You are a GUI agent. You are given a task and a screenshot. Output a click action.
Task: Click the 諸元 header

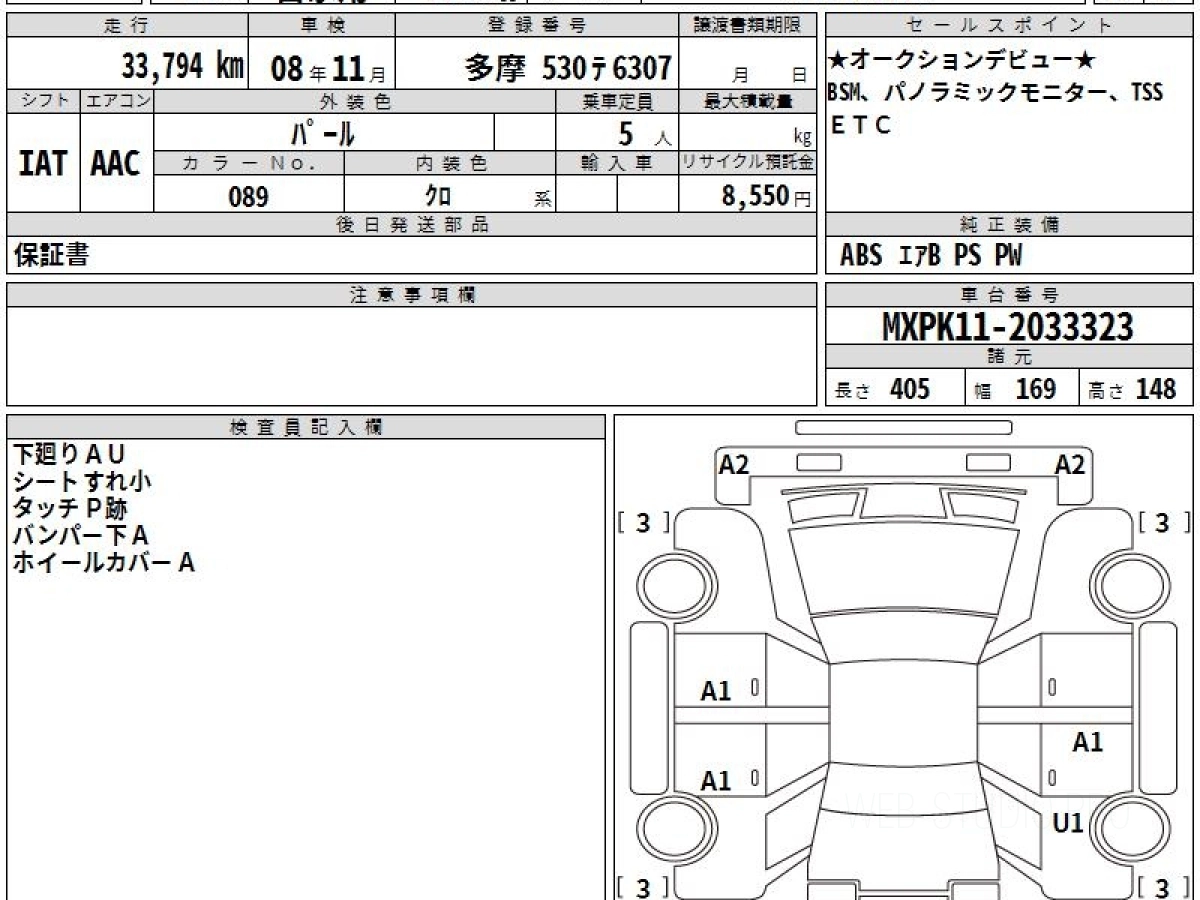pyautogui.click(x=1010, y=357)
